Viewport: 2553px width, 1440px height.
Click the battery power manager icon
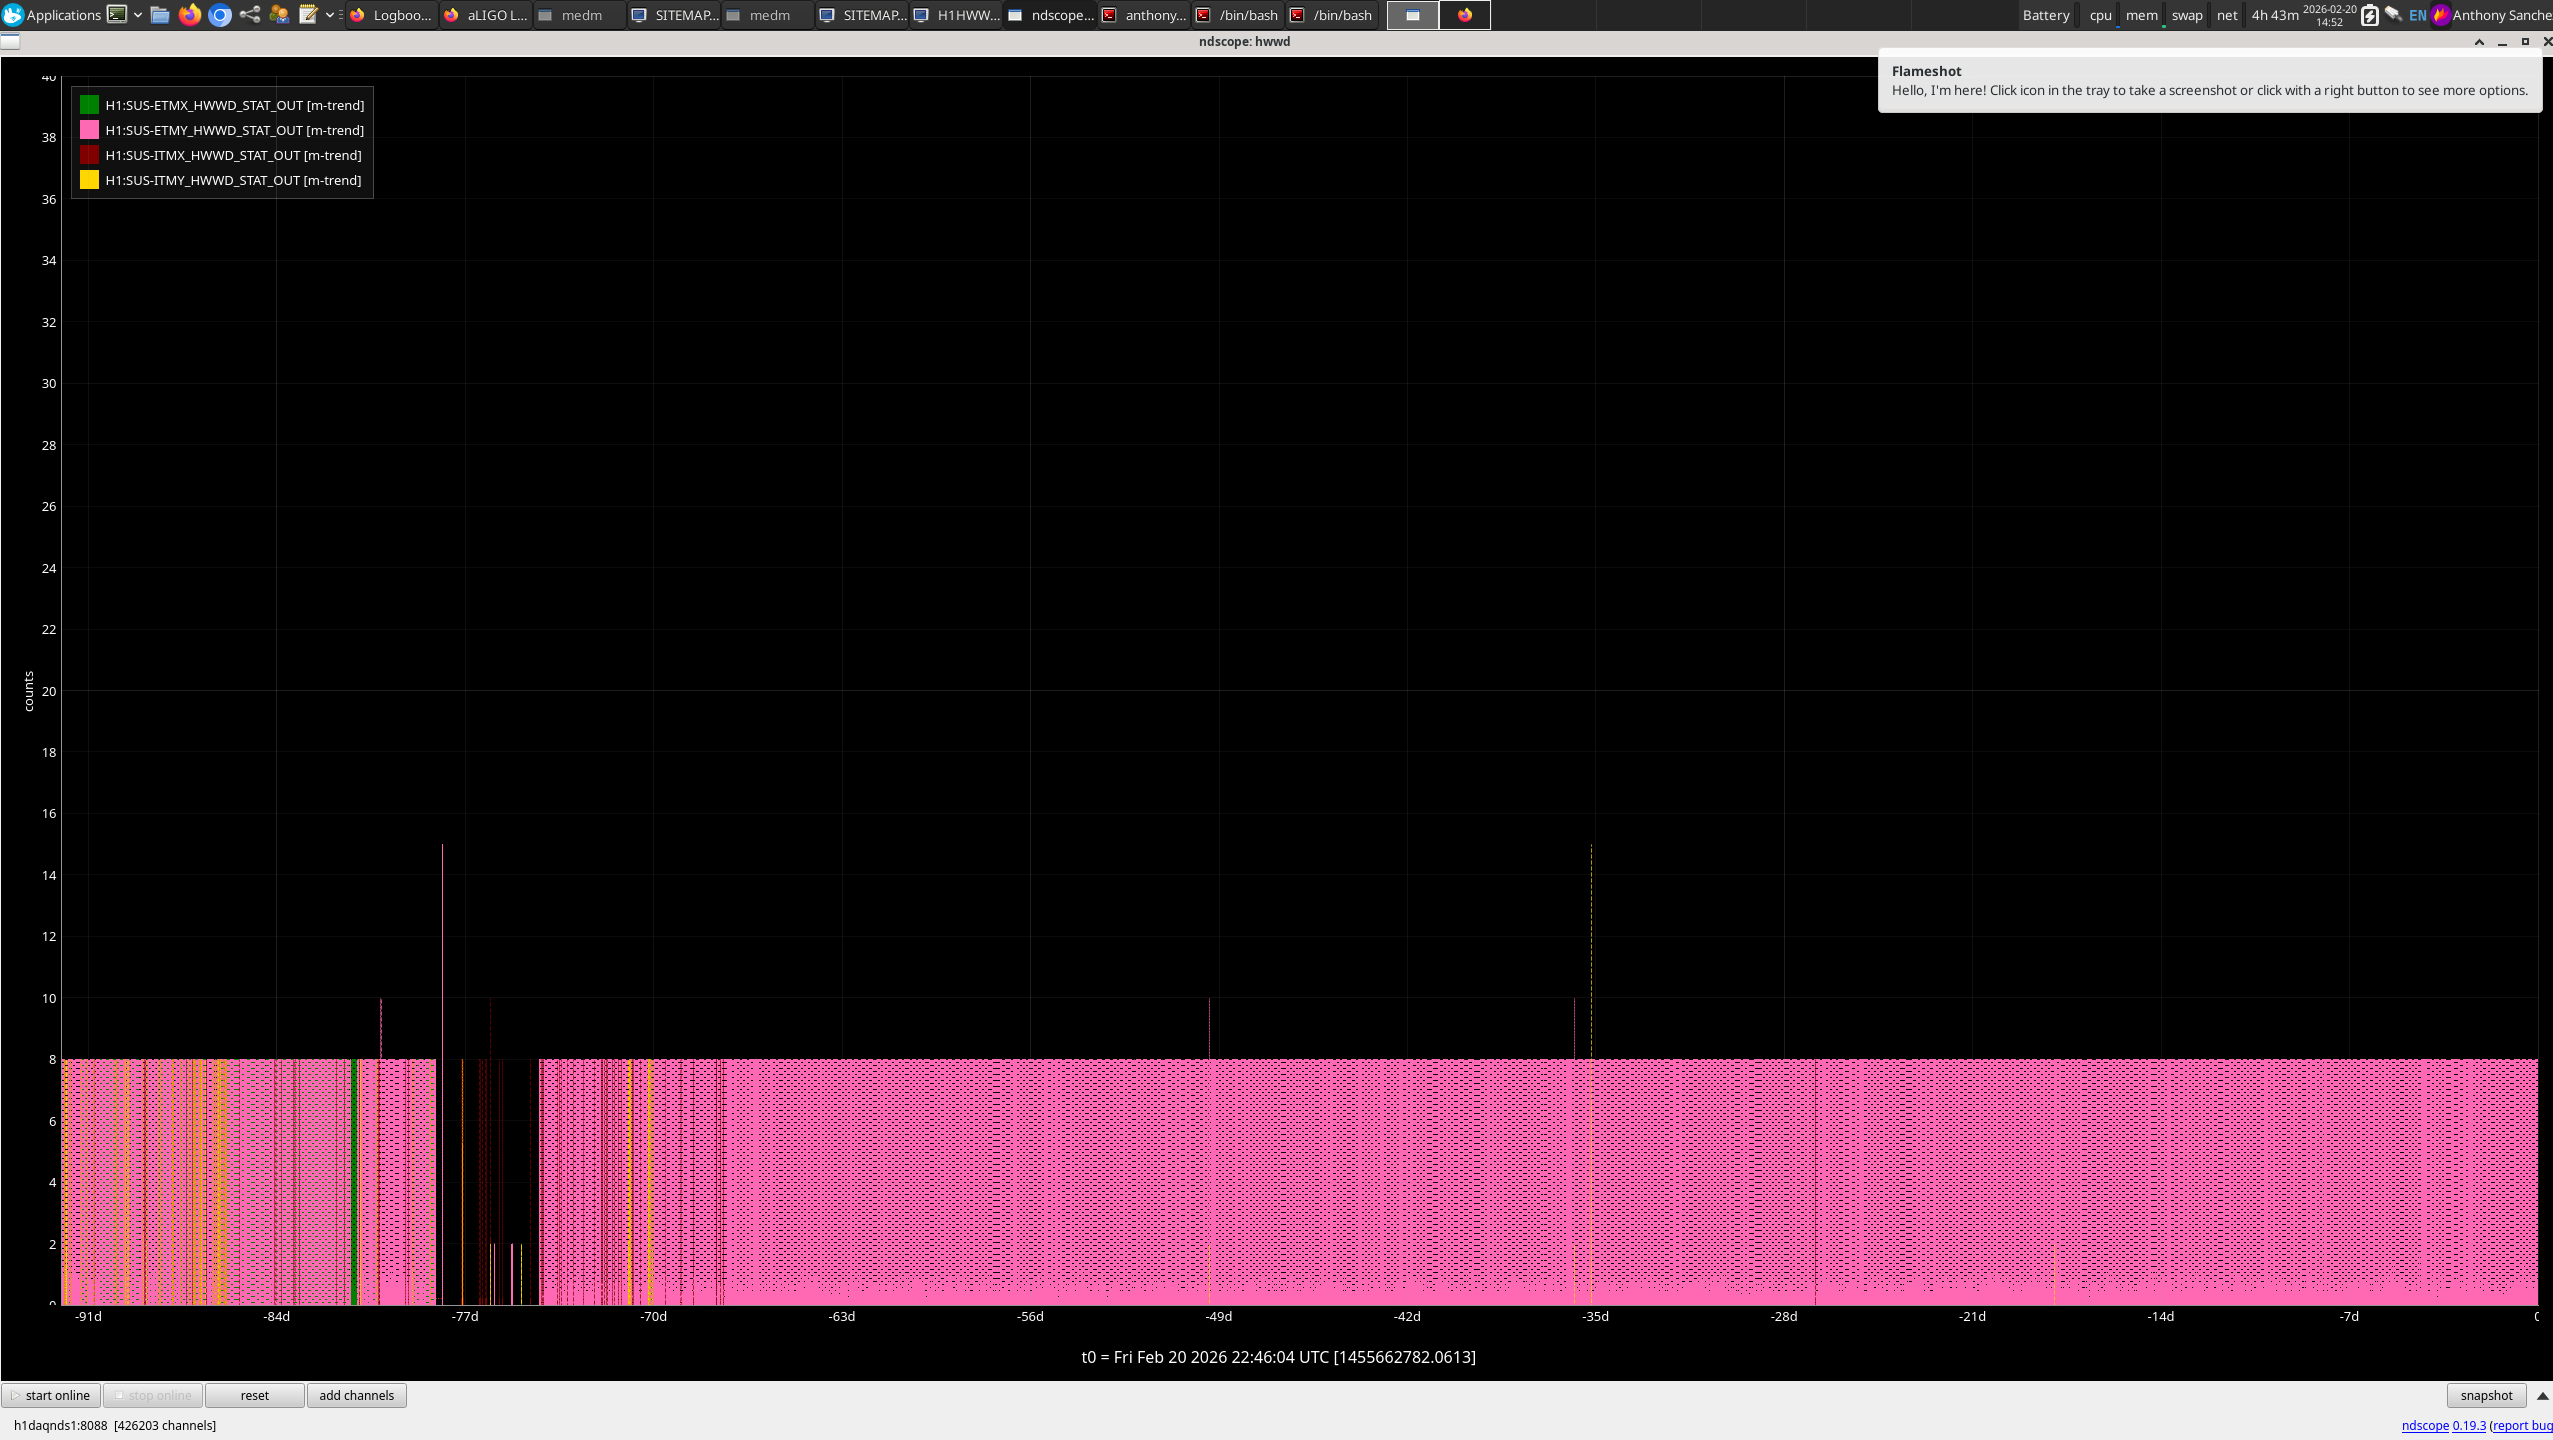coord(2369,15)
